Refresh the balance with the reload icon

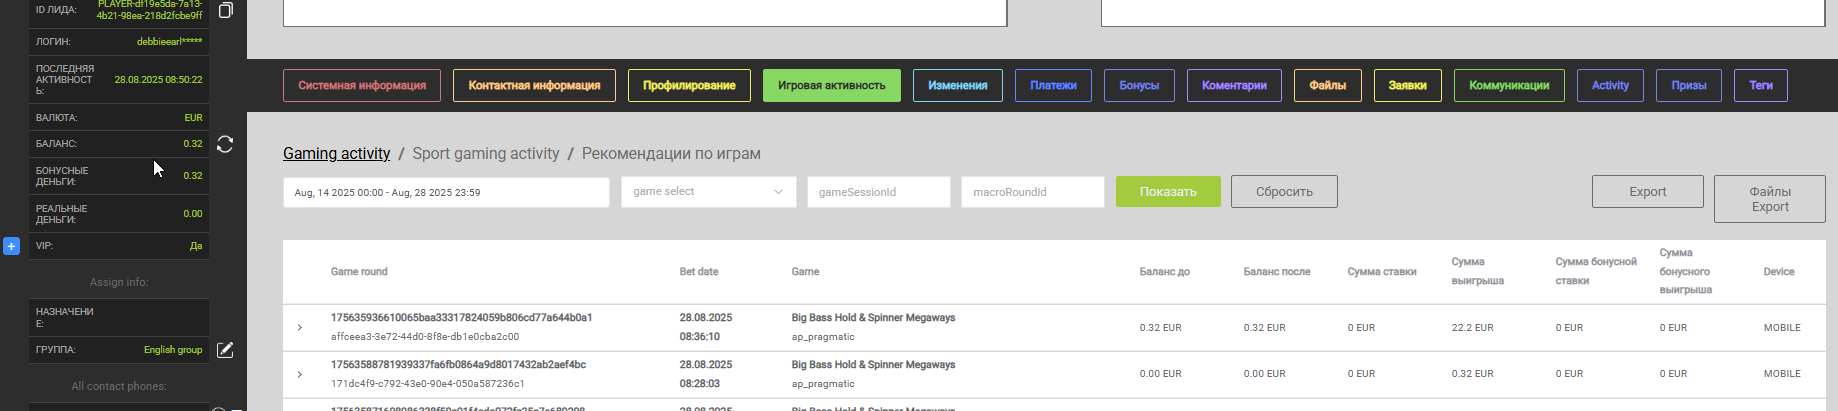click(x=225, y=145)
